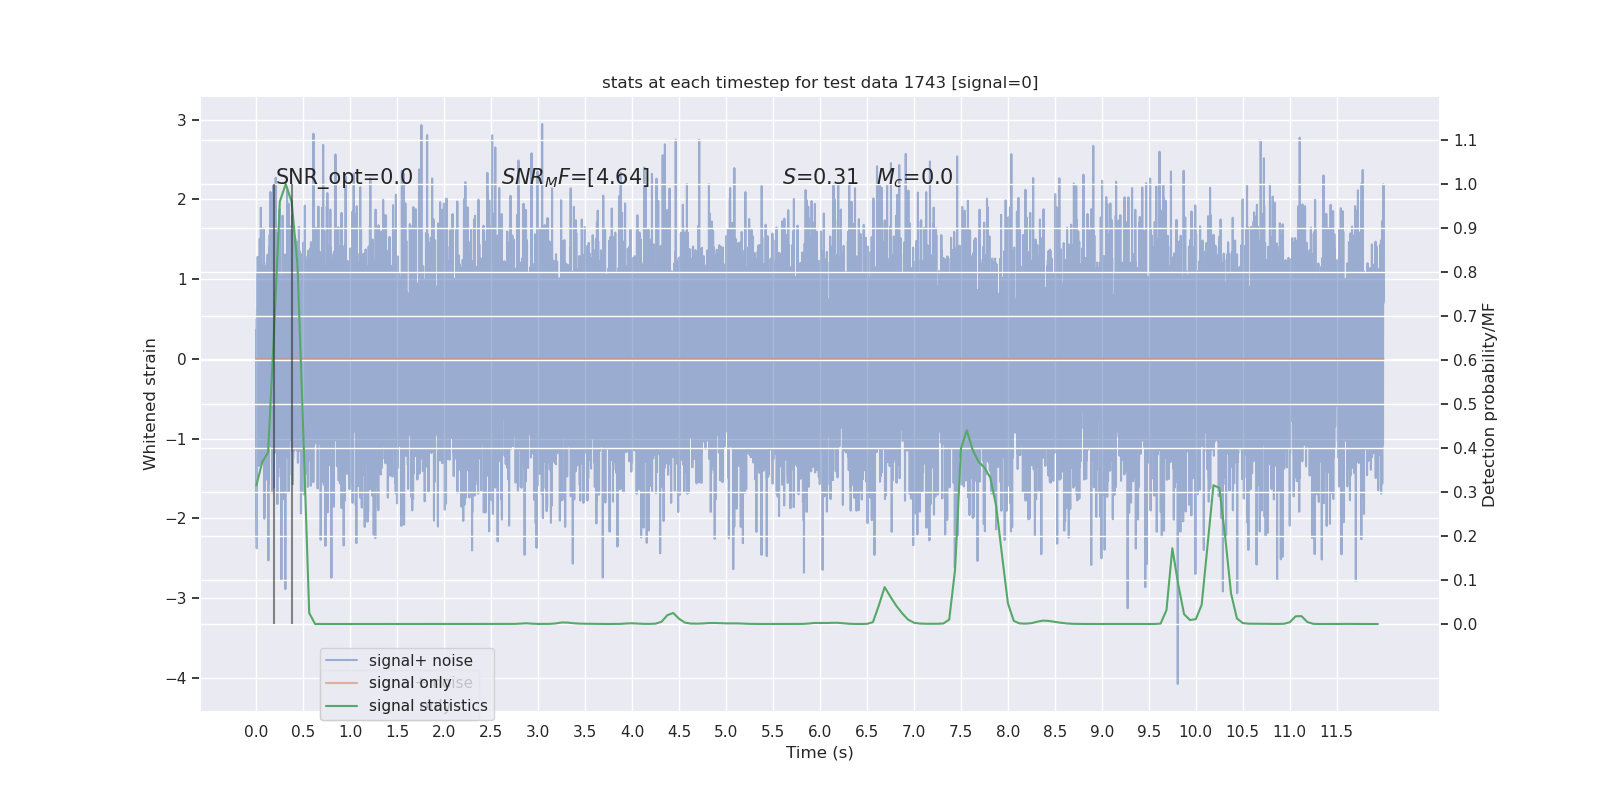The width and height of the screenshot is (1600, 800).
Task: Click the 7.0 tick on the time axis
Action: pyautogui.click(x=914, y=732)
